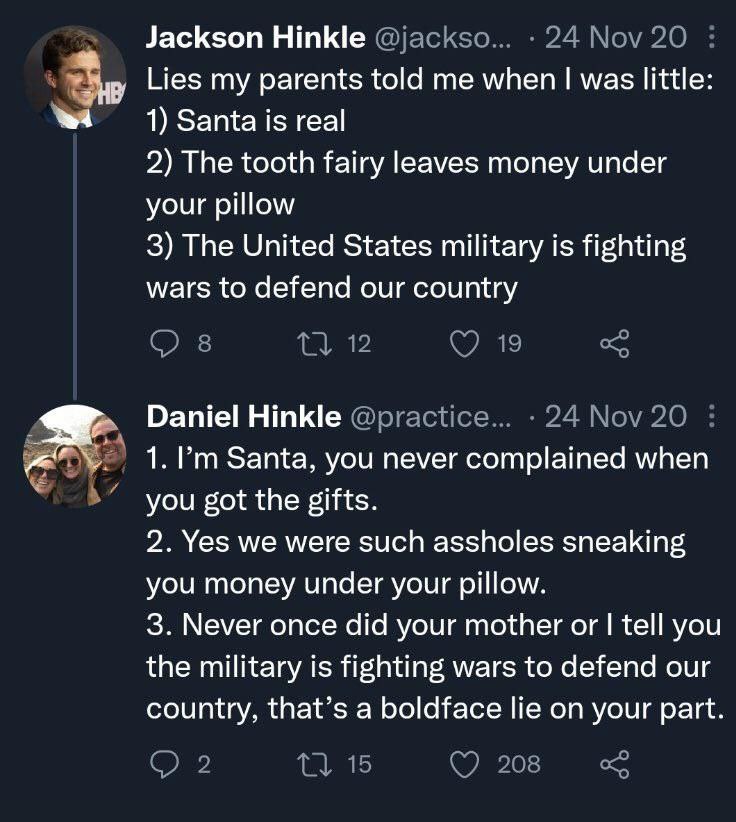Screen dimensions: 736x822
Task: Reply to Jackson Hinkle's tweet
Action: pyautogui.click(x=163, y=344)
